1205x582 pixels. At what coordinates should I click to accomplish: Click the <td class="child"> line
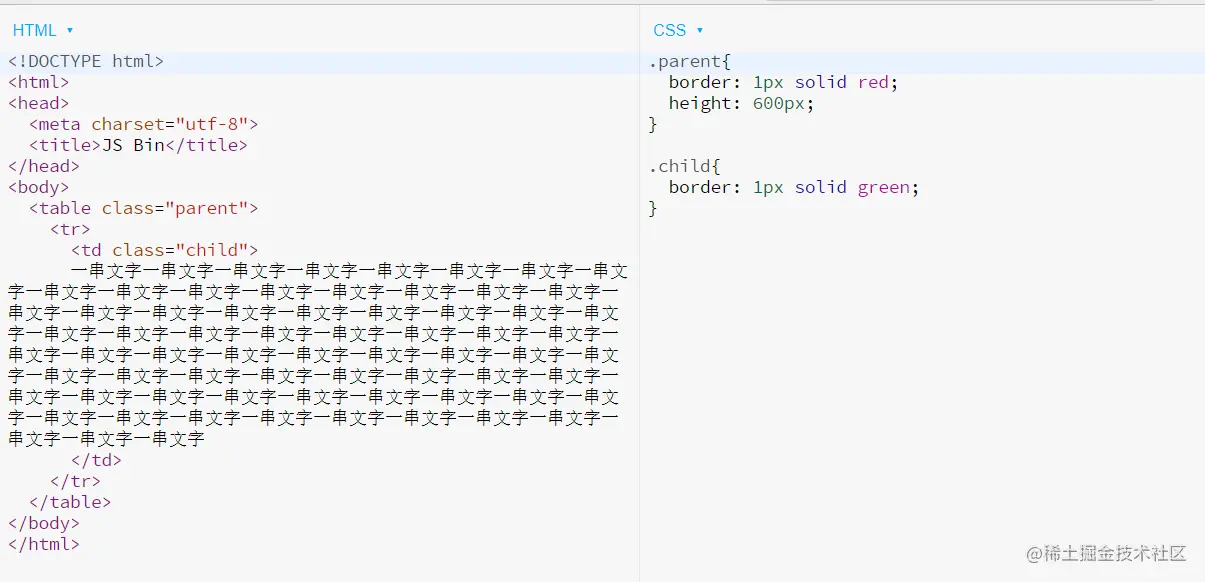tap(165, 250)
